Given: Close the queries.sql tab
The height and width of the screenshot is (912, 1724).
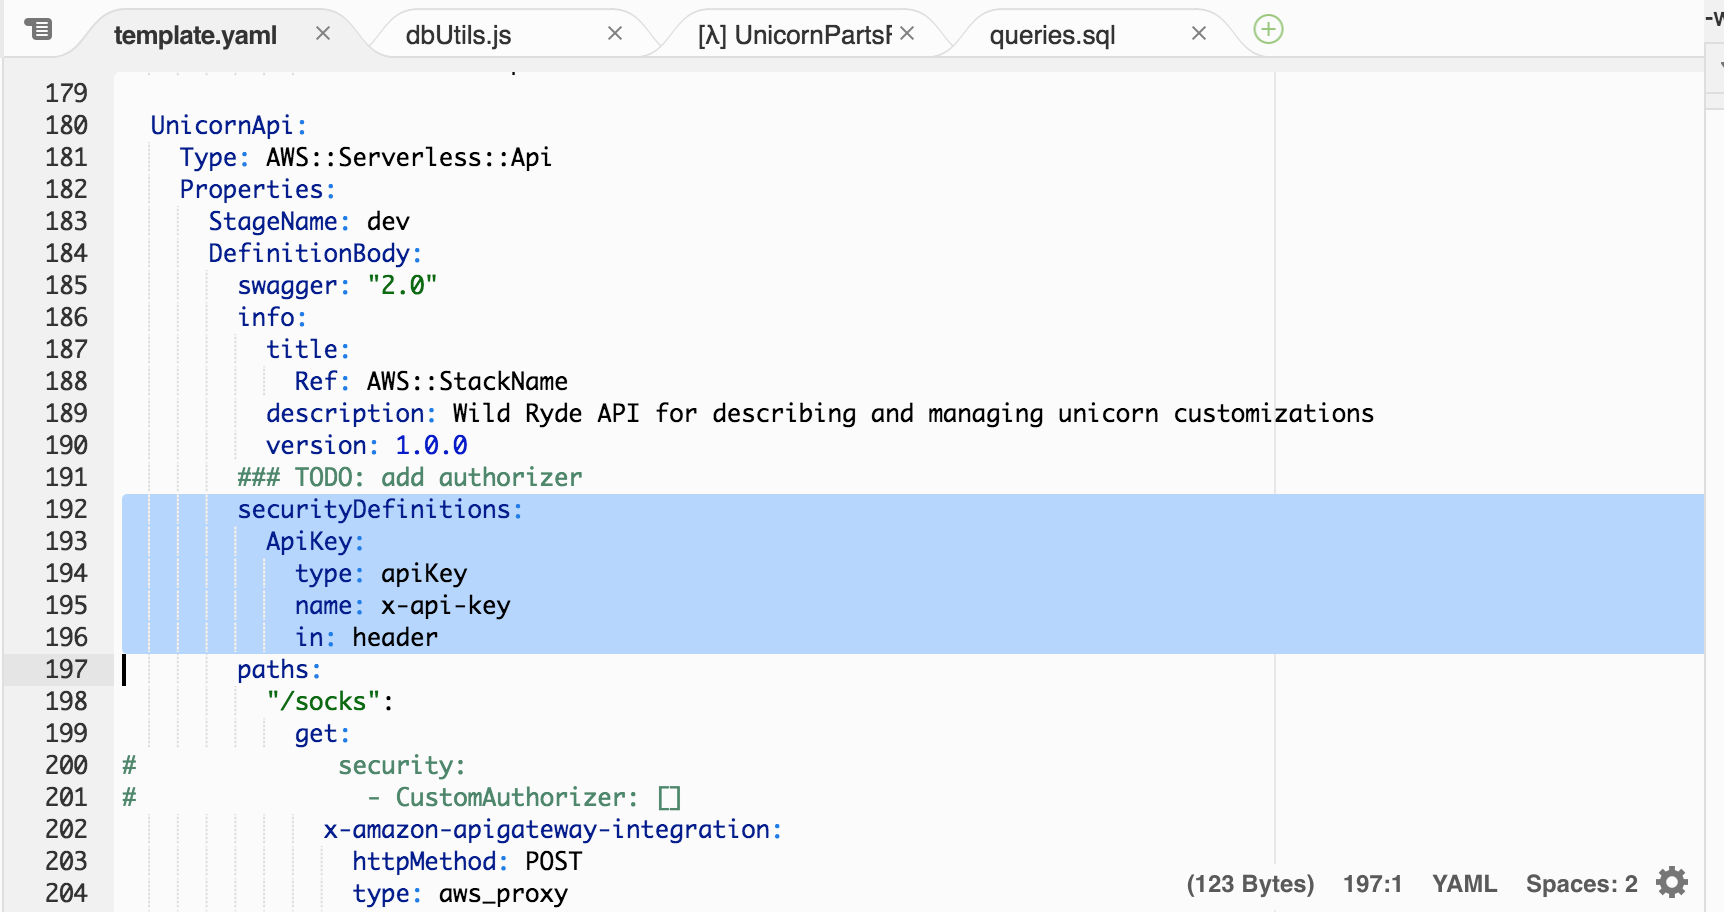Looking at the screenshot, I should tap(1199, 33).
